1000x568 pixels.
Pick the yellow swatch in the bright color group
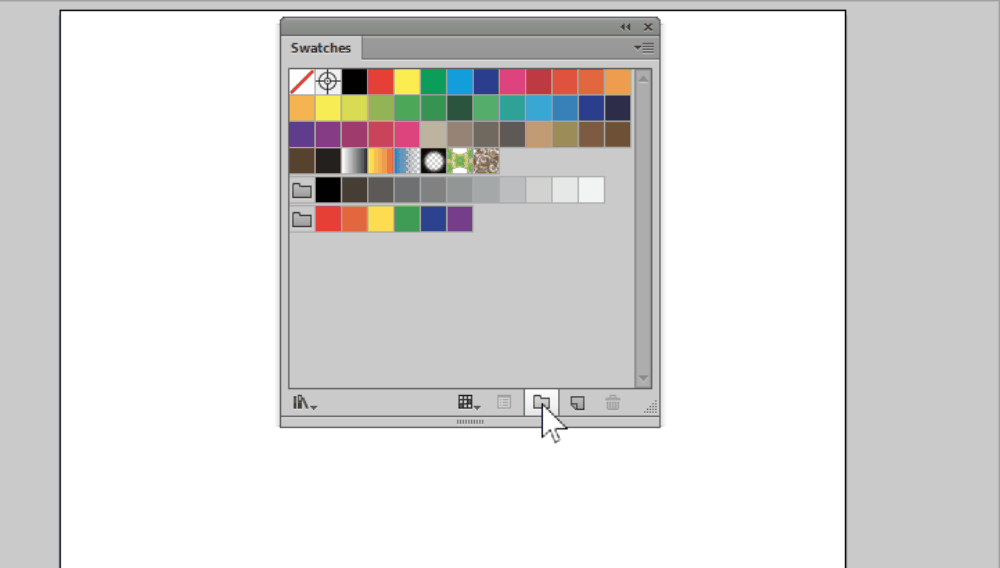[x=381, y=219]
